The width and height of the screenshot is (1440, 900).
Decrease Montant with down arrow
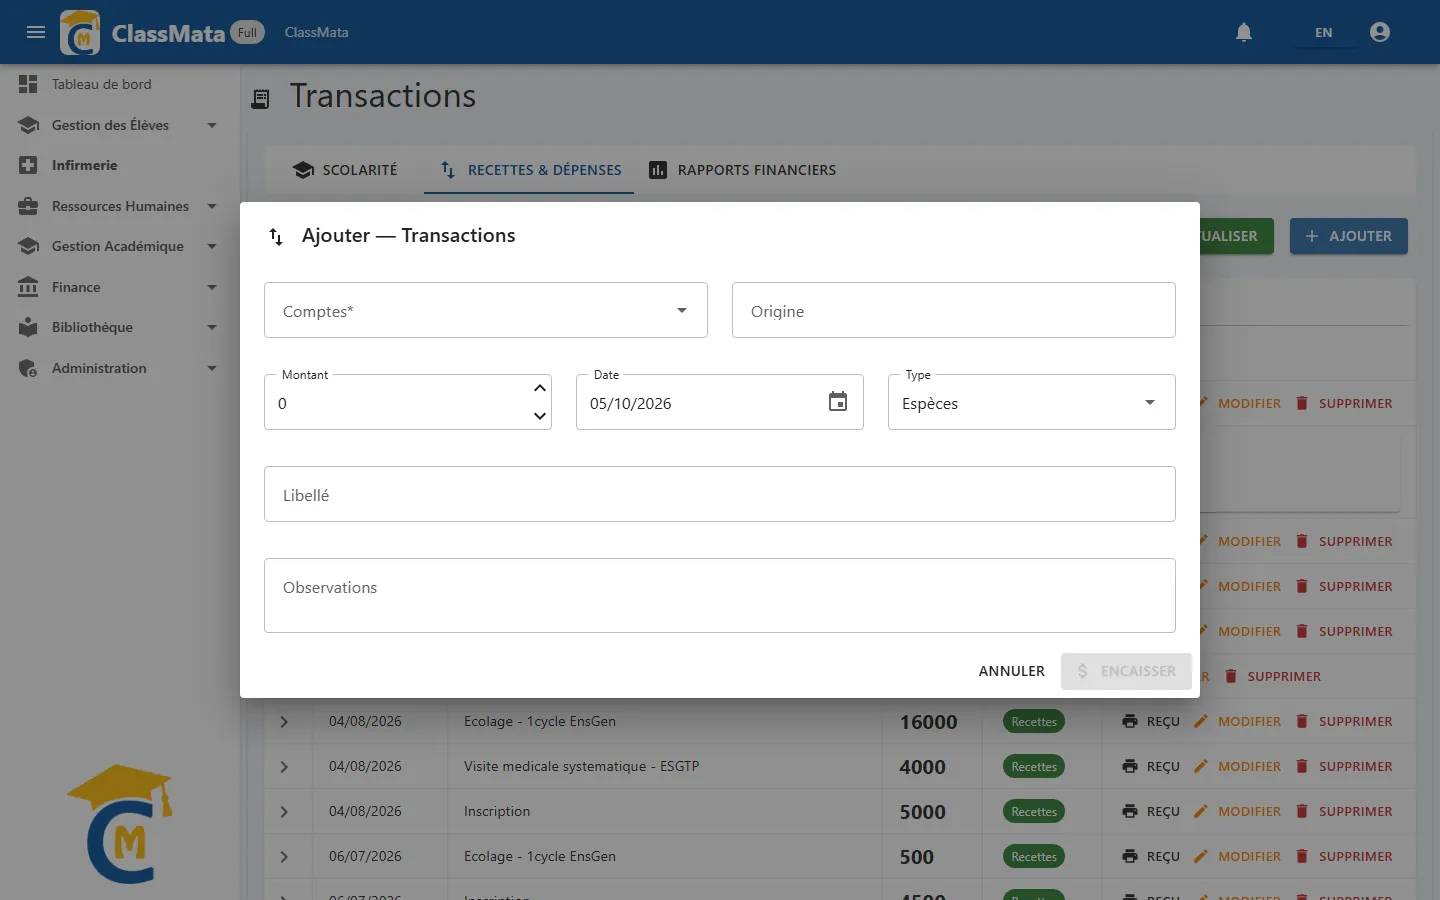(540, 416)
